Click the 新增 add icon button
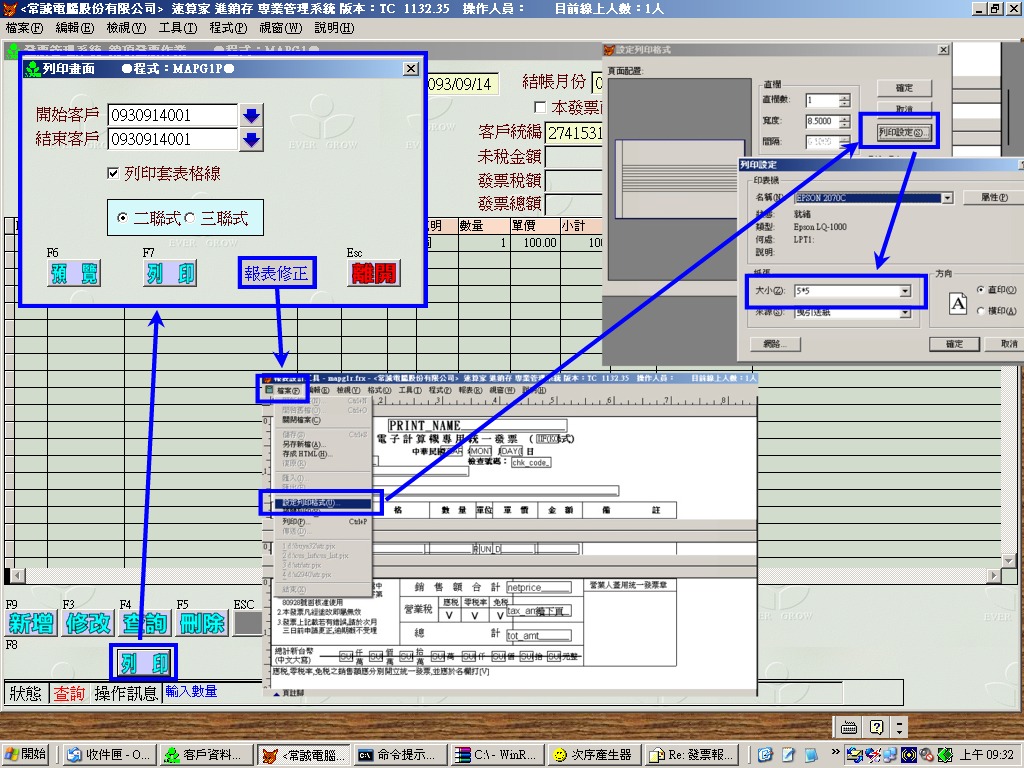This screenshot has width=1024, height=768. click(x=31, y=623)
